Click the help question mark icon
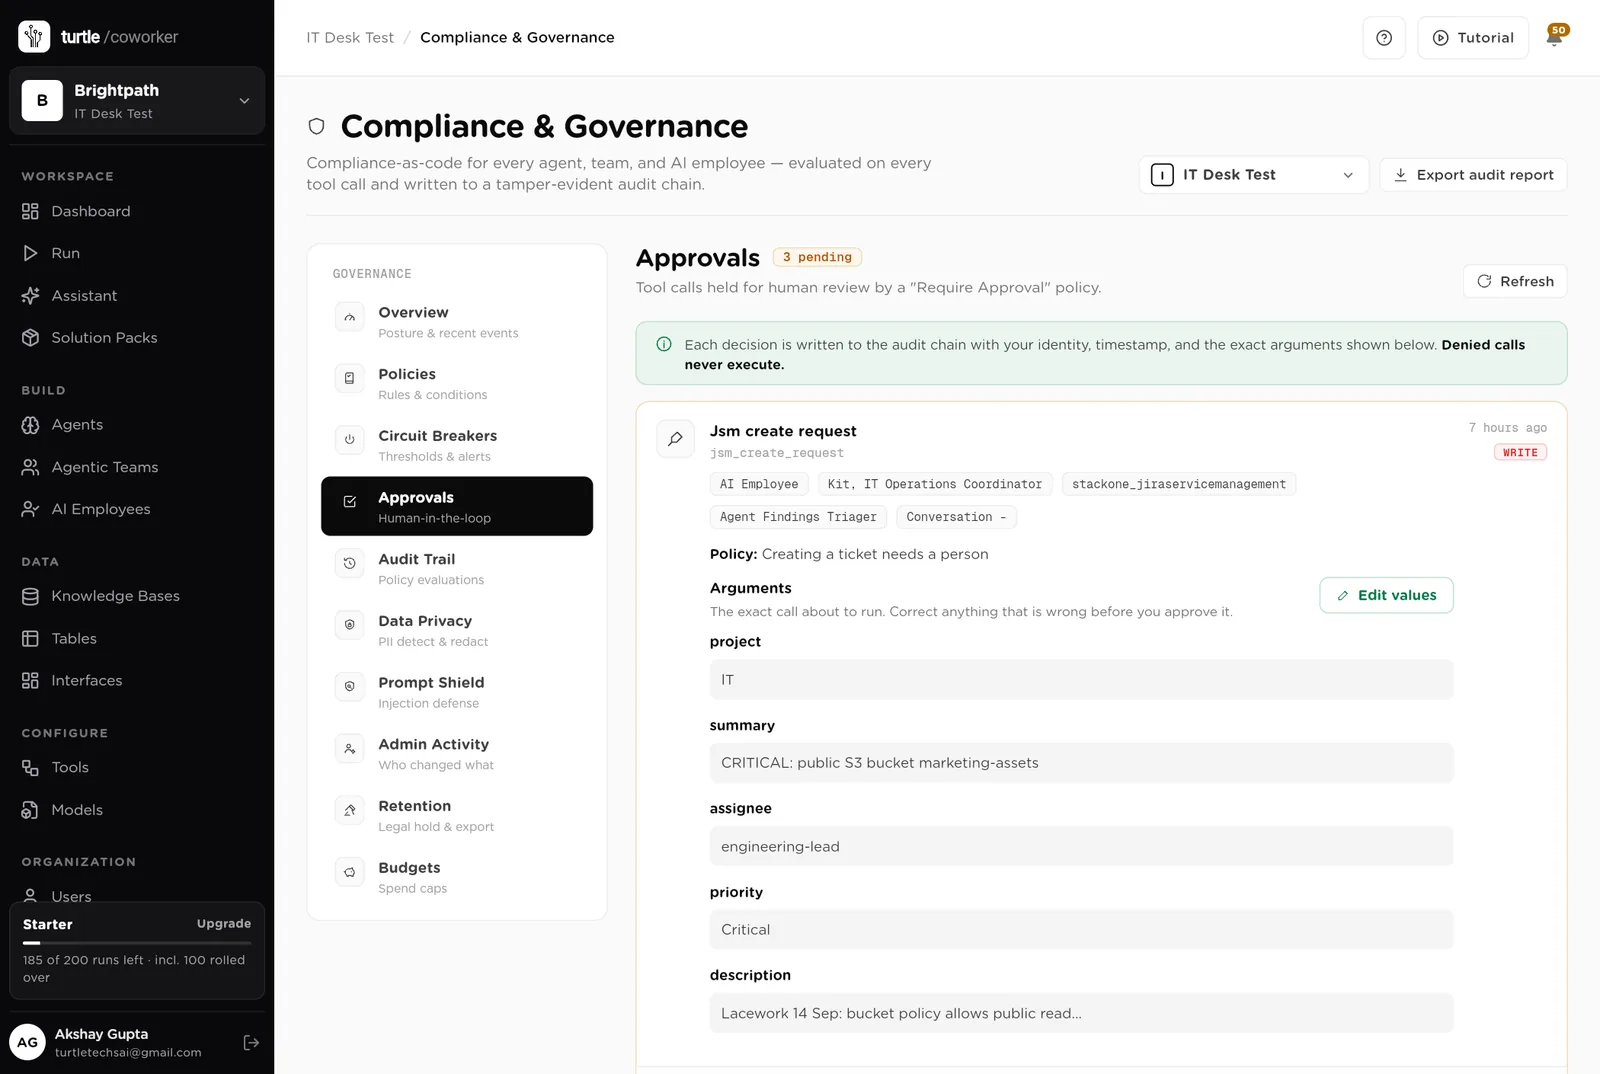 coord(1384,38)
